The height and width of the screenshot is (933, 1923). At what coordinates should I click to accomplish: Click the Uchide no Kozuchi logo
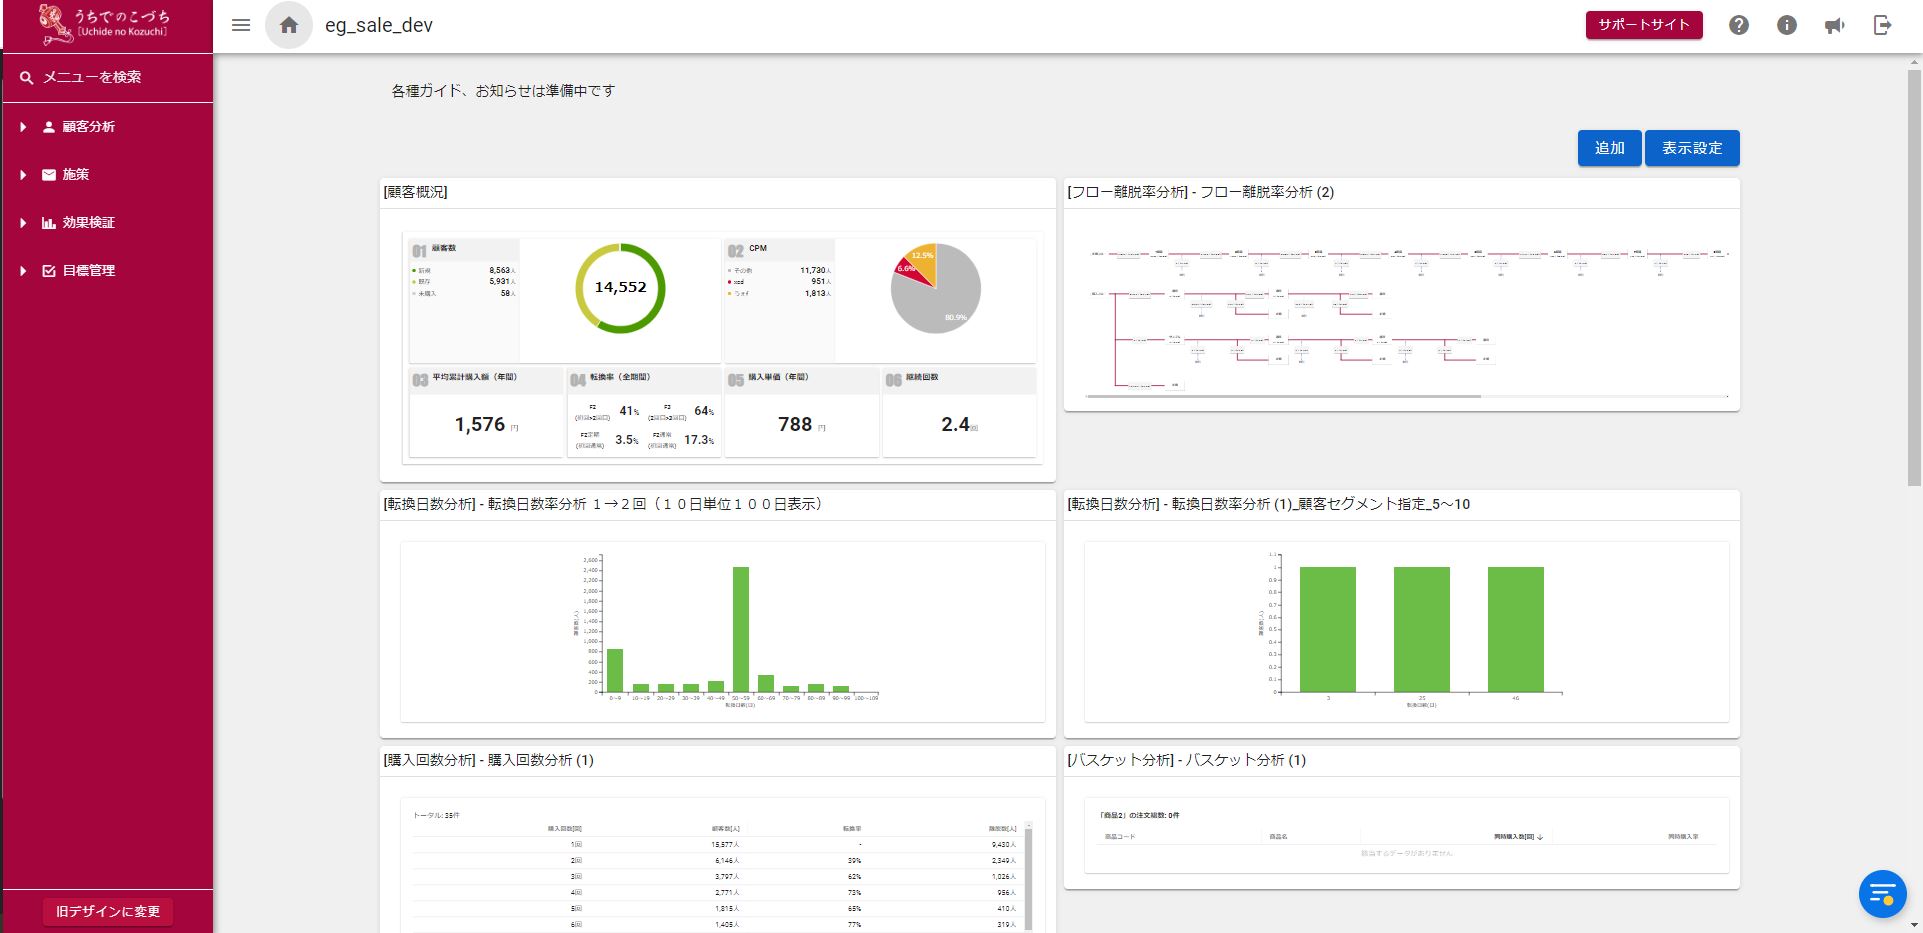coord(107,26)
